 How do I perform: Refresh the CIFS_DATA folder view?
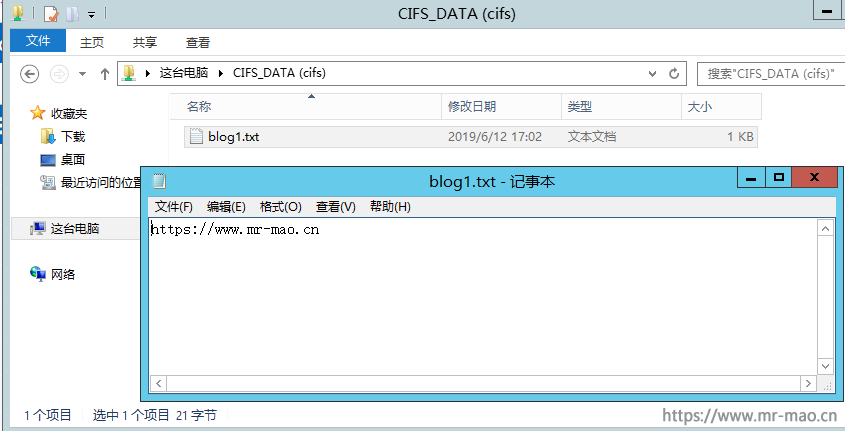click(674, 74)
